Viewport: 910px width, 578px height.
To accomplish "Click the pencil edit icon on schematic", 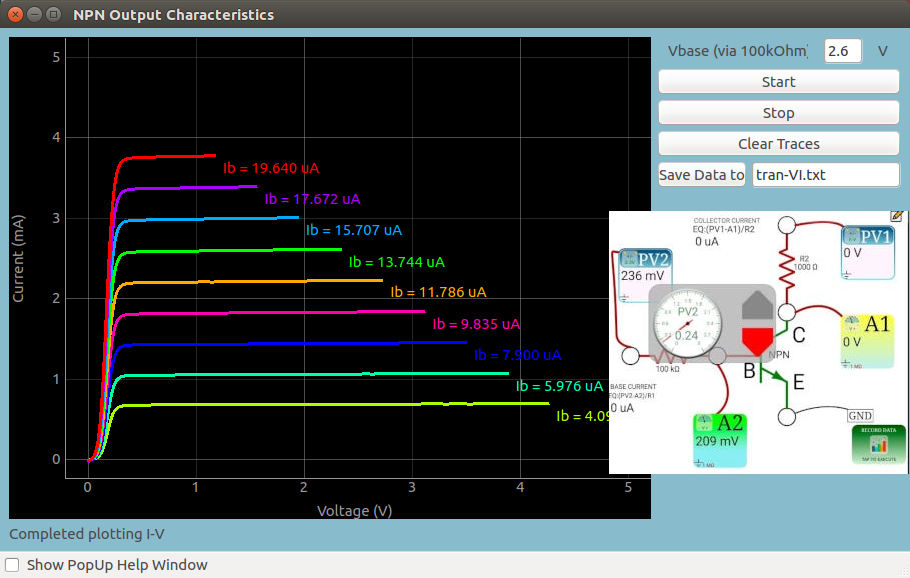I will (896, 216).
